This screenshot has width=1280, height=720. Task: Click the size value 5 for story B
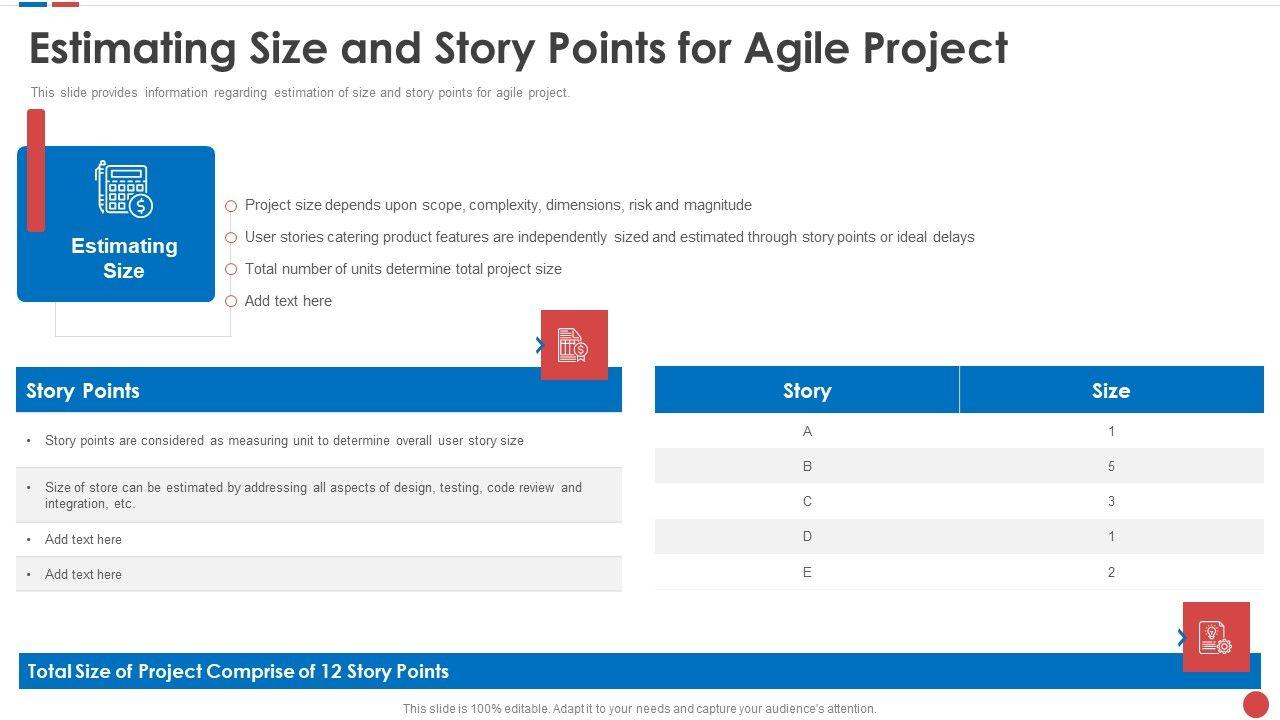coord(1111,466)
